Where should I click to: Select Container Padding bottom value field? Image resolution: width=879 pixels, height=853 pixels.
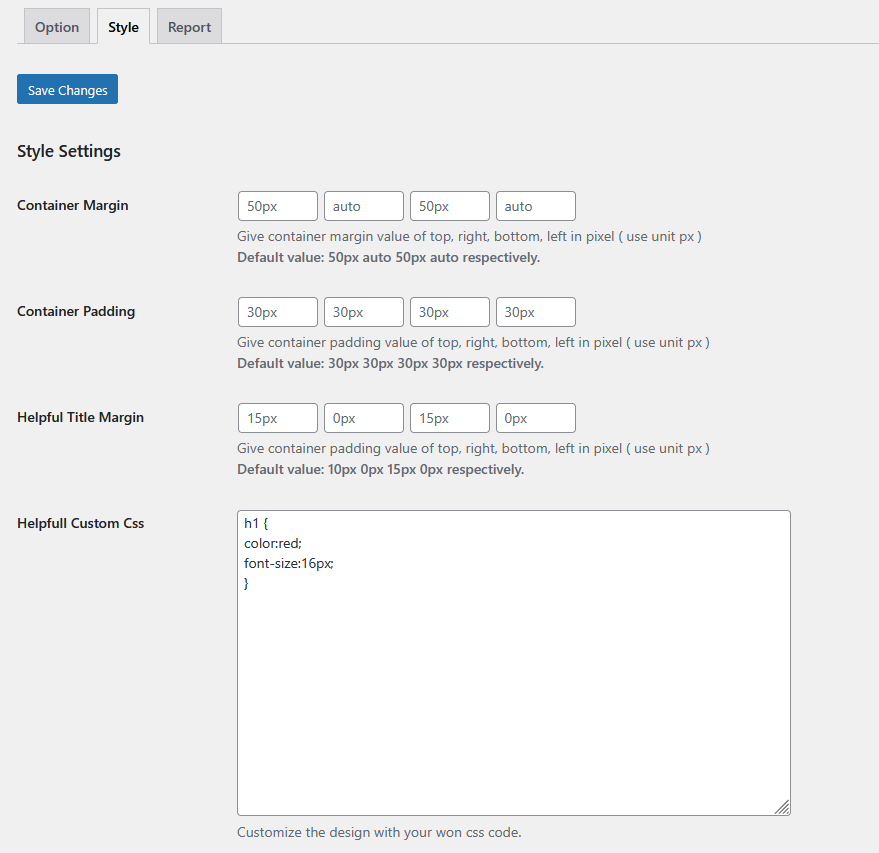tap(450, 312)
